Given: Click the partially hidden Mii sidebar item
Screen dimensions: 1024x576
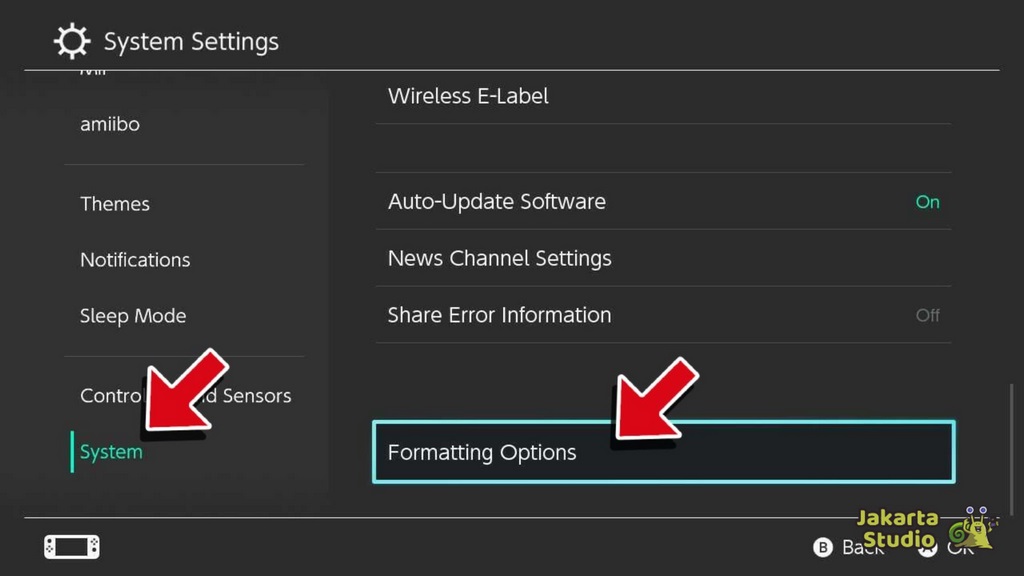Looking at the screenshot, I should [94, 73].
